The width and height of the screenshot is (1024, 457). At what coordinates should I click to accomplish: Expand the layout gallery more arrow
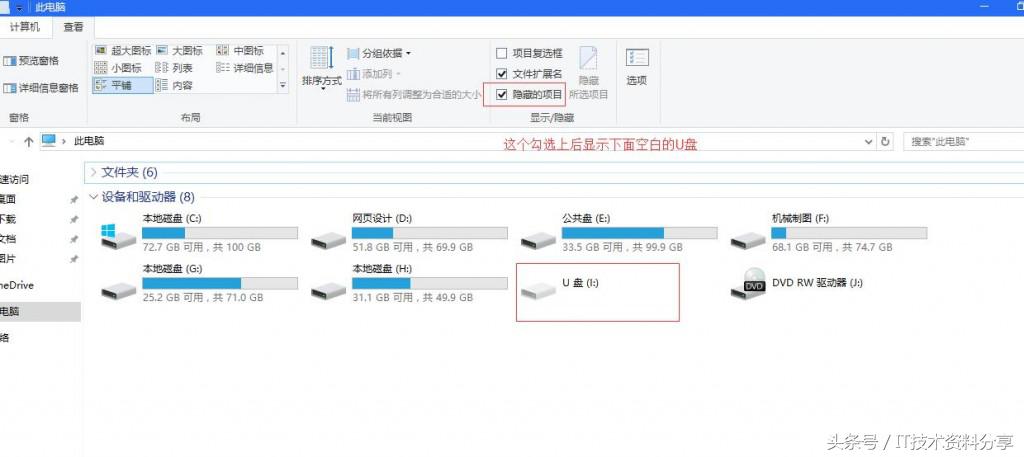283,85
